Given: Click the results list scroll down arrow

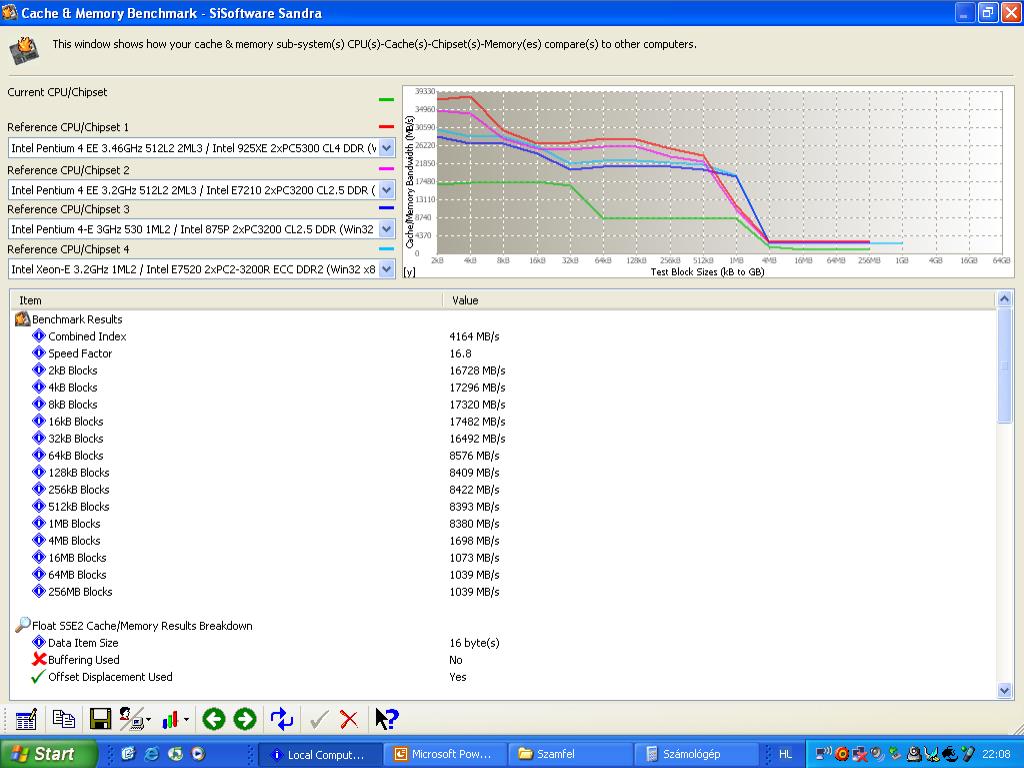Looking at the screenshot, I should [1005, 691].
